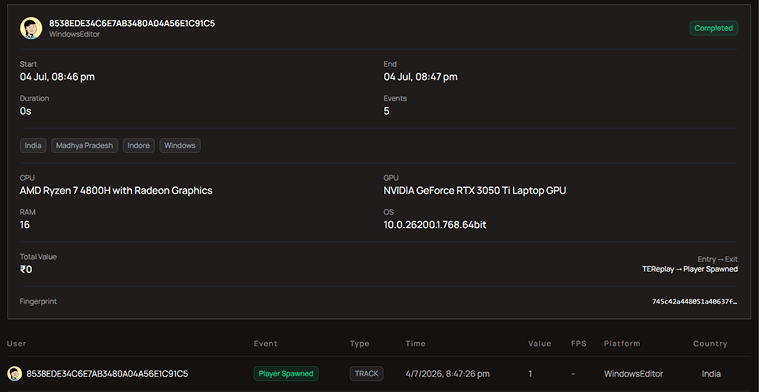Click the Event column header
759x392 pixels.
tap(266, 344)
